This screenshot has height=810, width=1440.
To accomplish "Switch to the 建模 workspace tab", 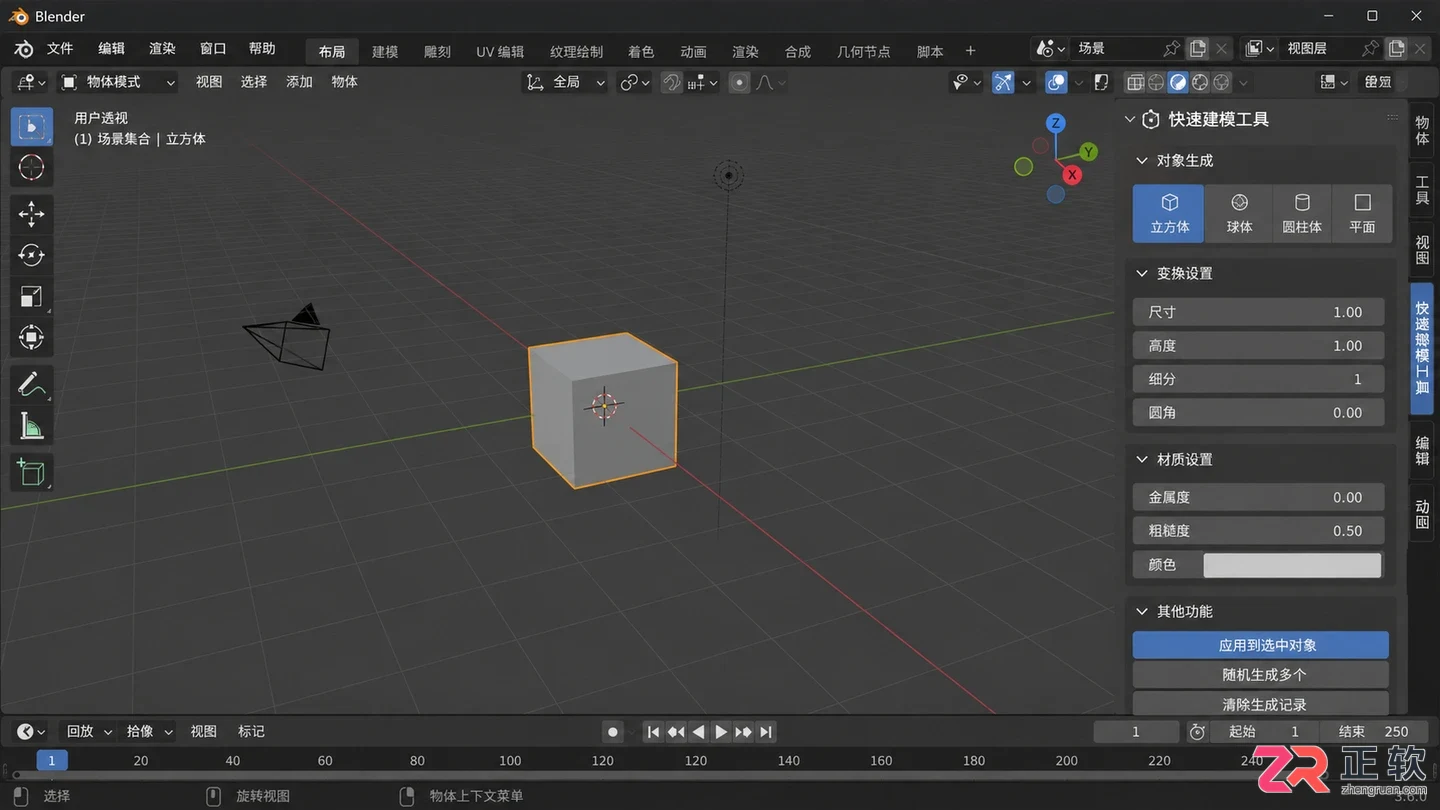I will pyautogui.click(x=385, y=51).
